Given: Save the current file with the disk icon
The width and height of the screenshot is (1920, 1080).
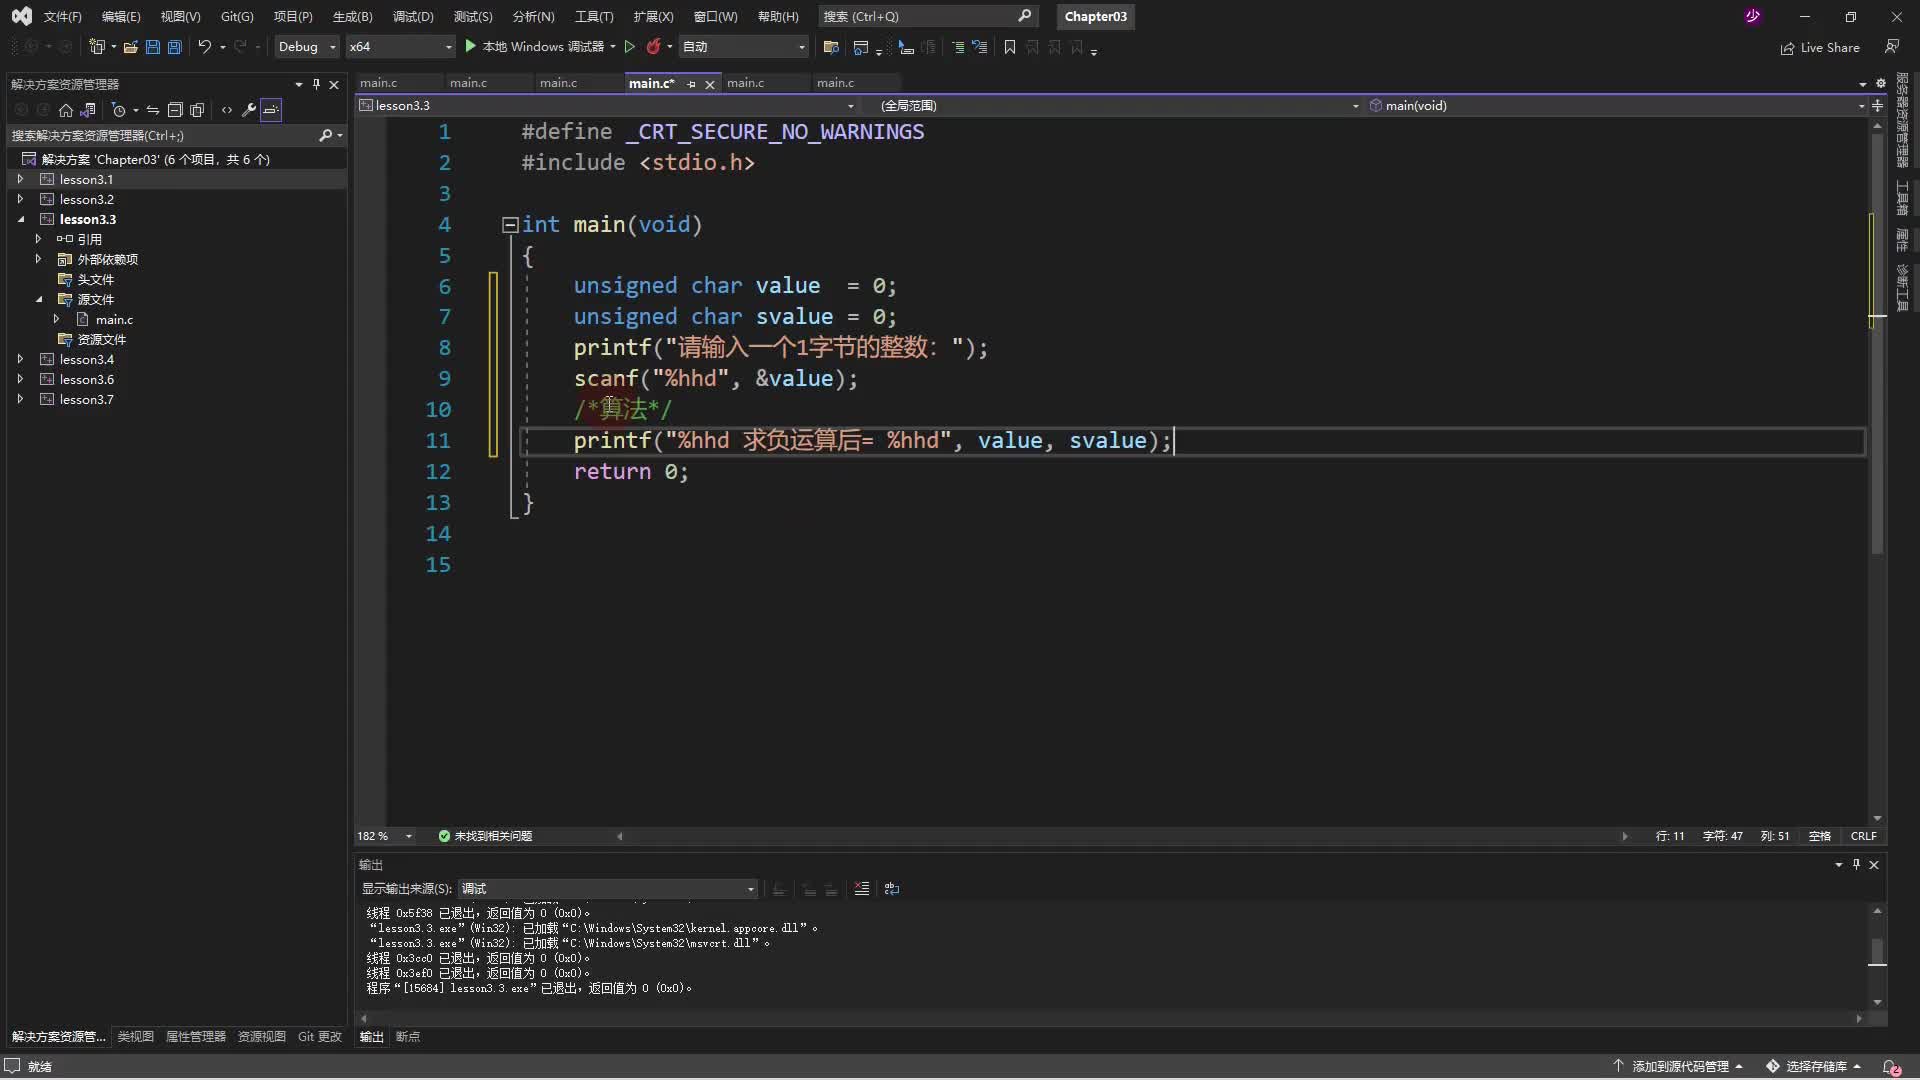Looking at the screenshot, I should pos(152,47).
